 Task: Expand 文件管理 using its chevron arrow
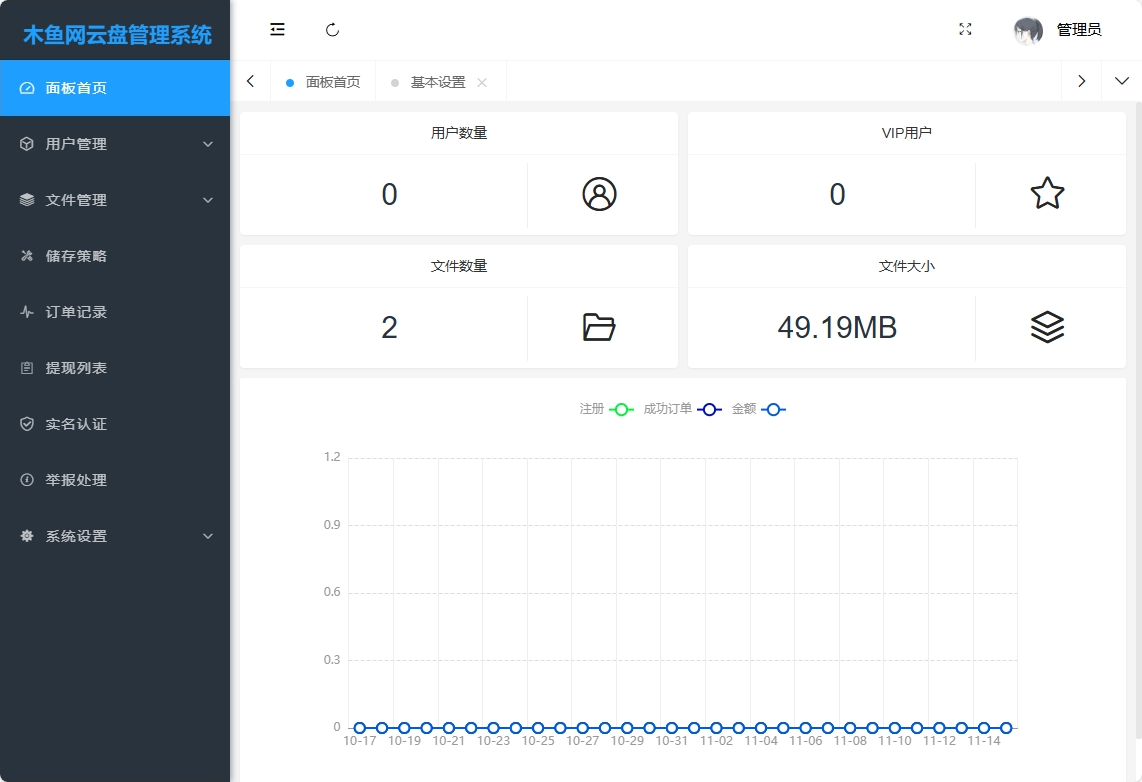click(x=208, y=200)
